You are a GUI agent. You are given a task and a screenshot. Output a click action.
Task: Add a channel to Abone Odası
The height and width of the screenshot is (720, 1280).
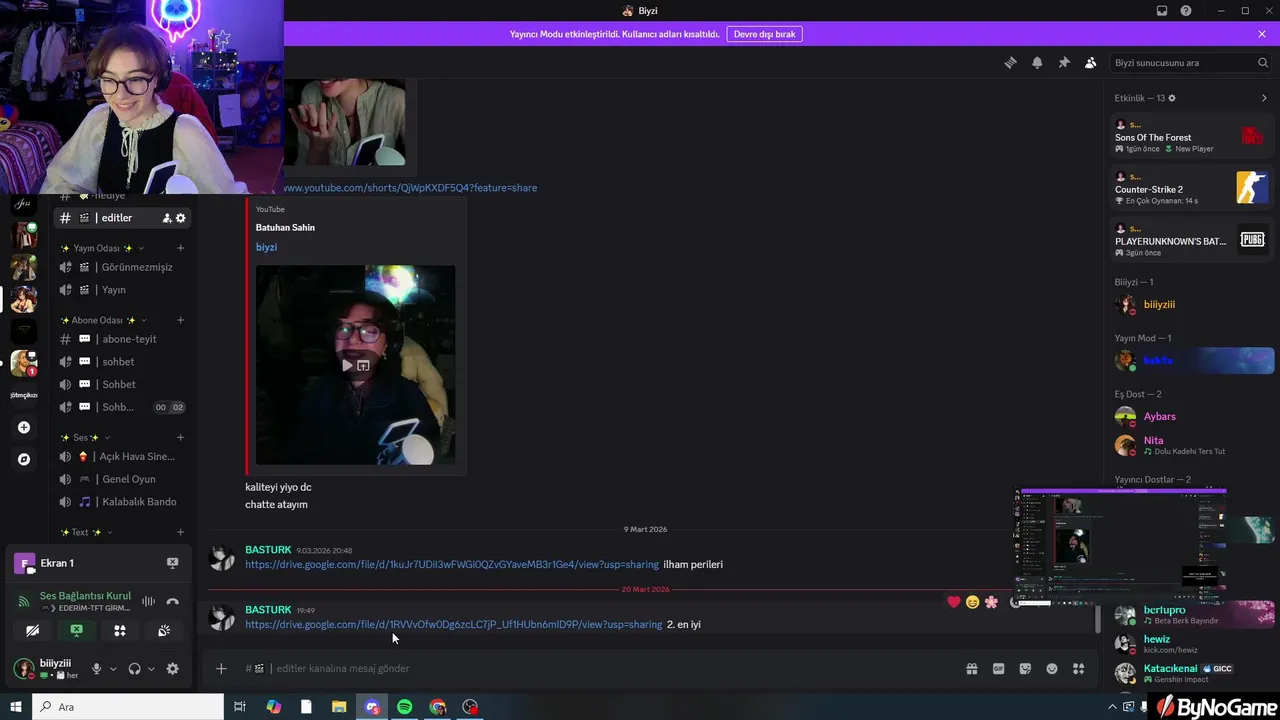point(180,320)
